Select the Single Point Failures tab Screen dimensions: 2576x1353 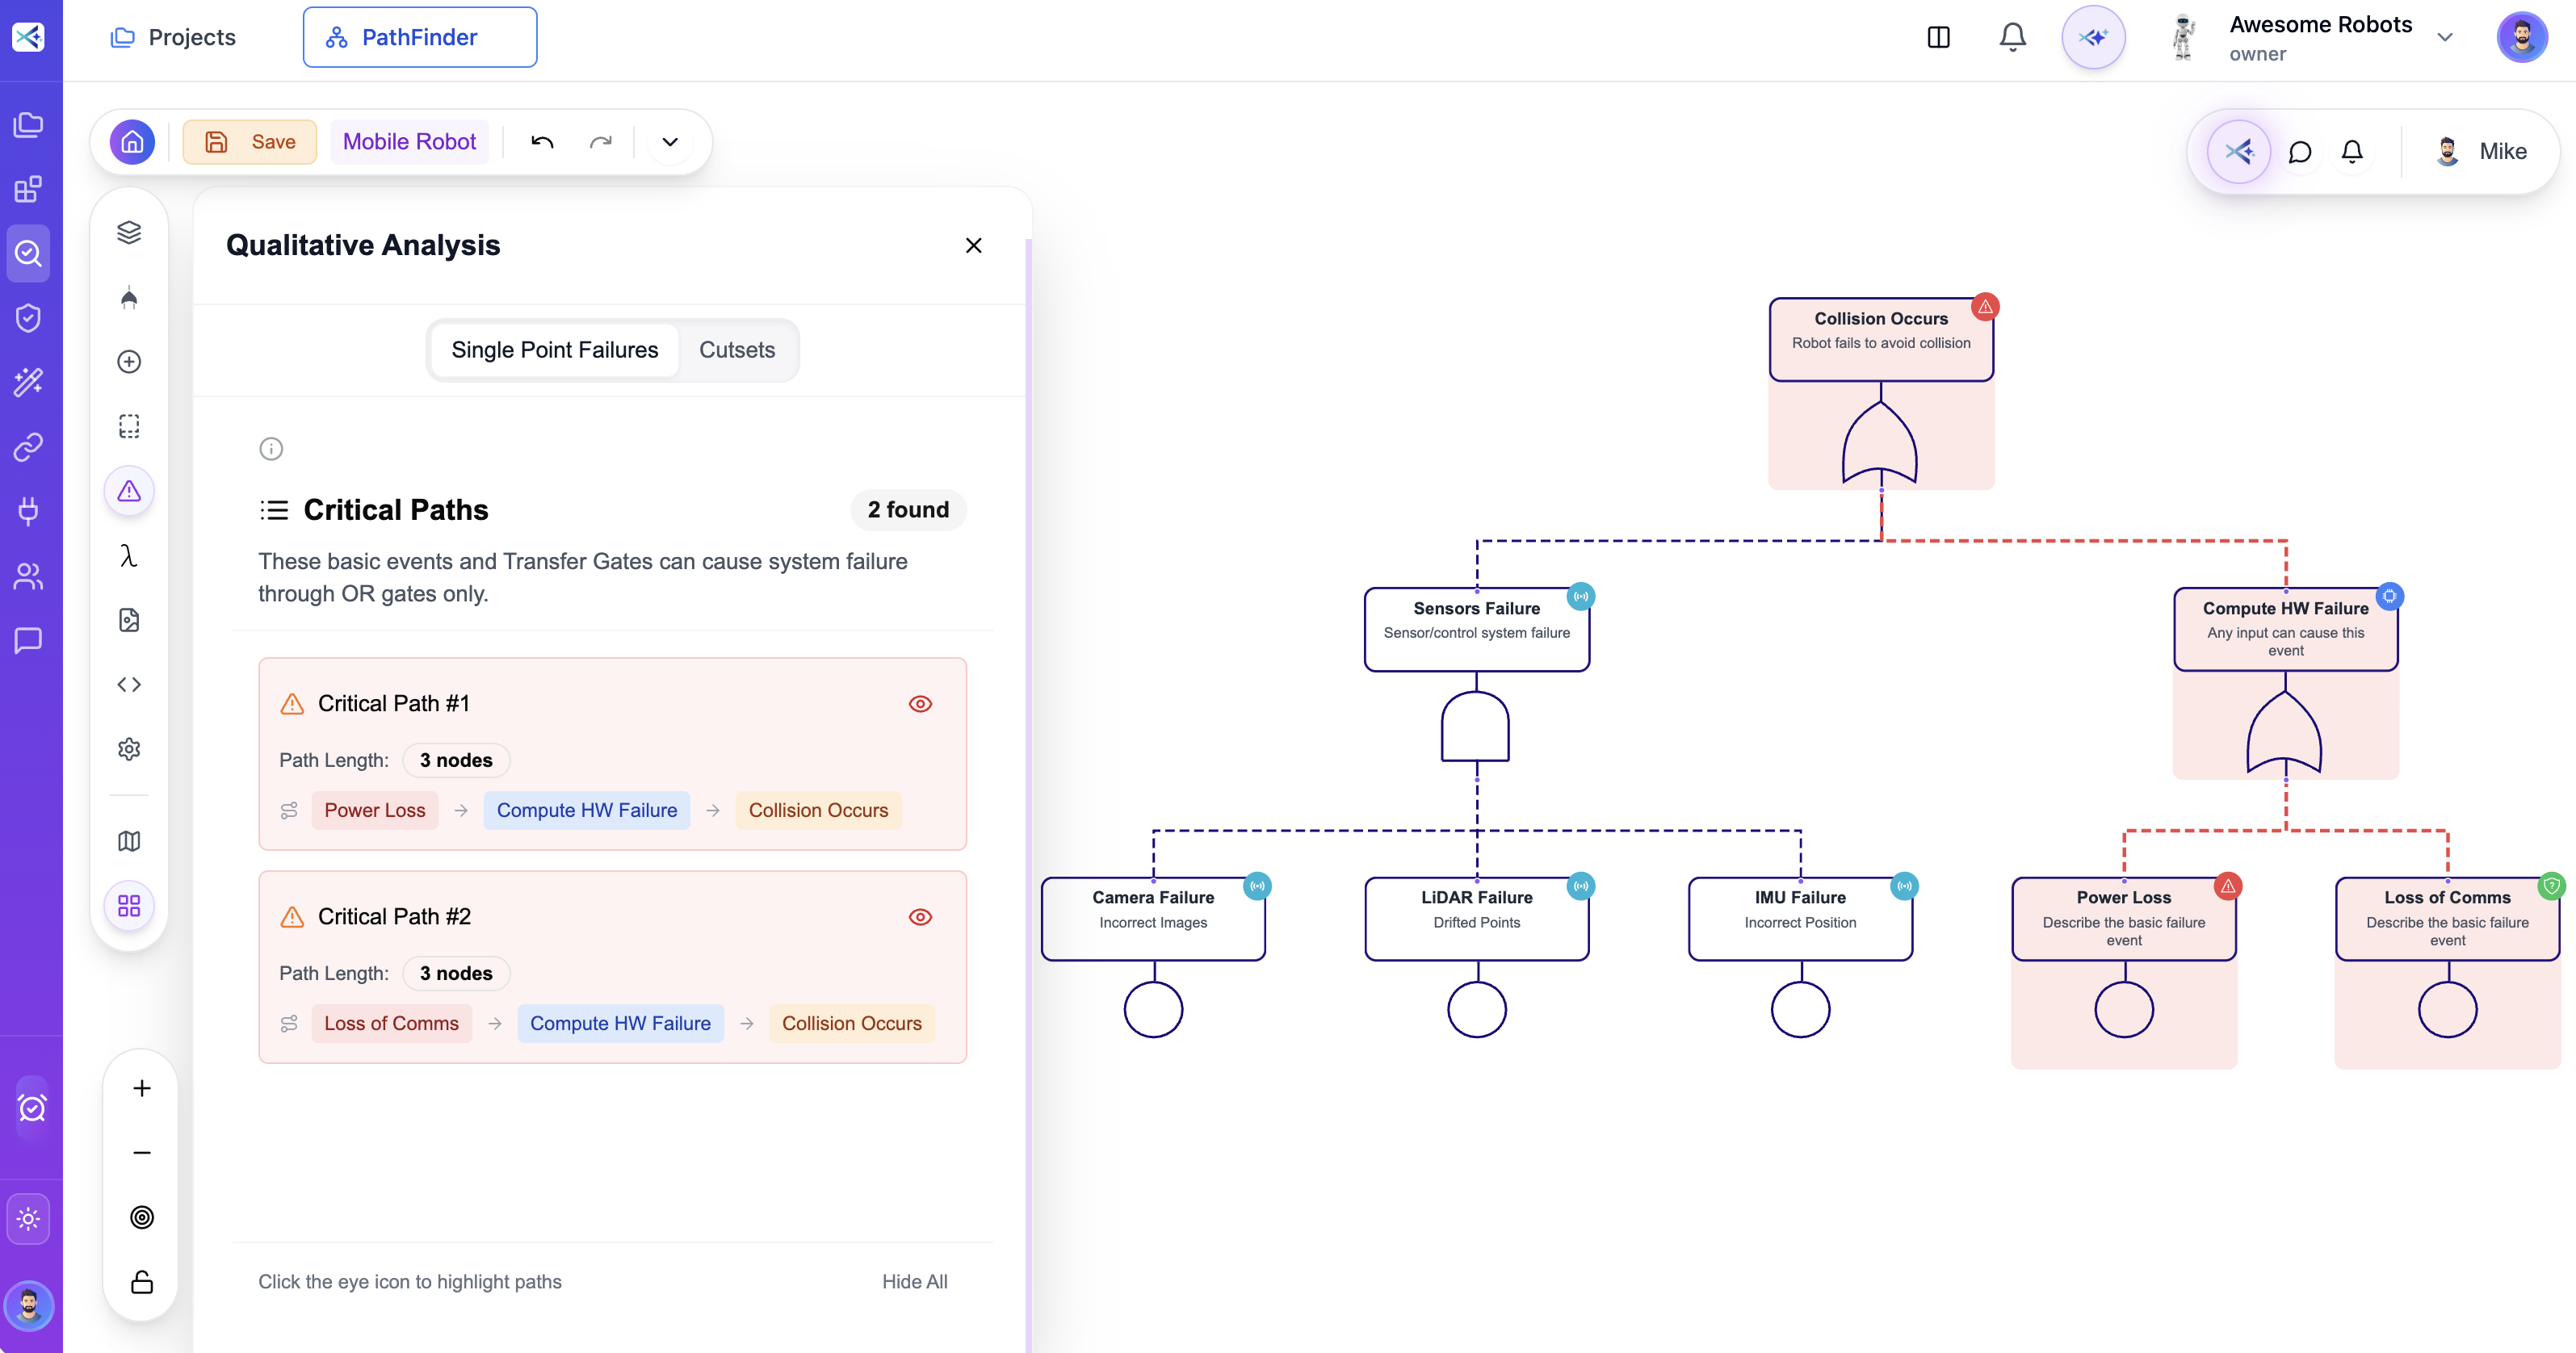click(554, 350)
